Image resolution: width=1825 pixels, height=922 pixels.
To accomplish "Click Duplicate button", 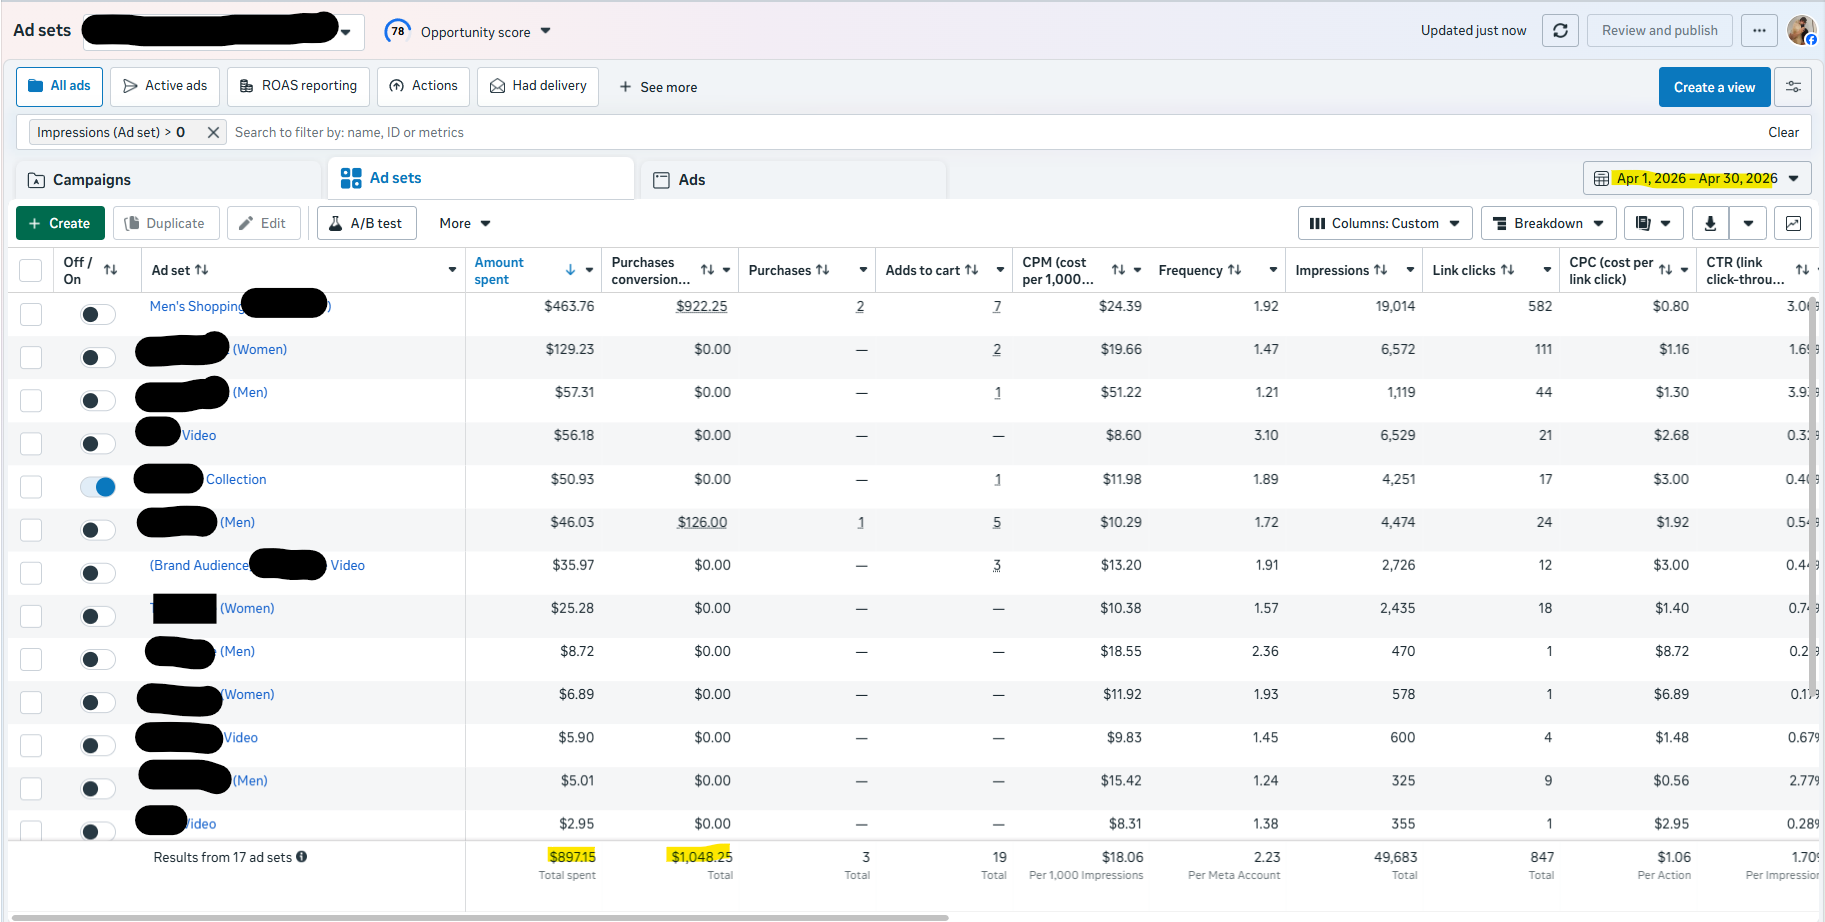I will click(165, 223).
